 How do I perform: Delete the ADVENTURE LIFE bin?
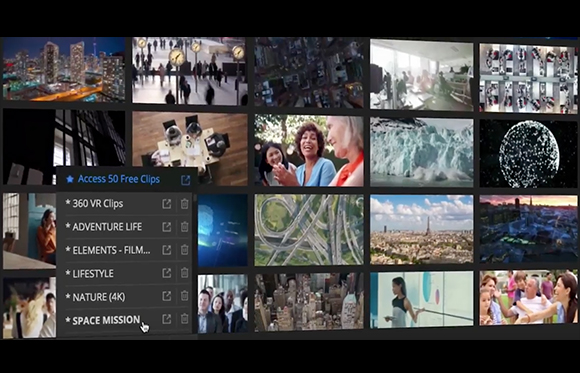184,227
